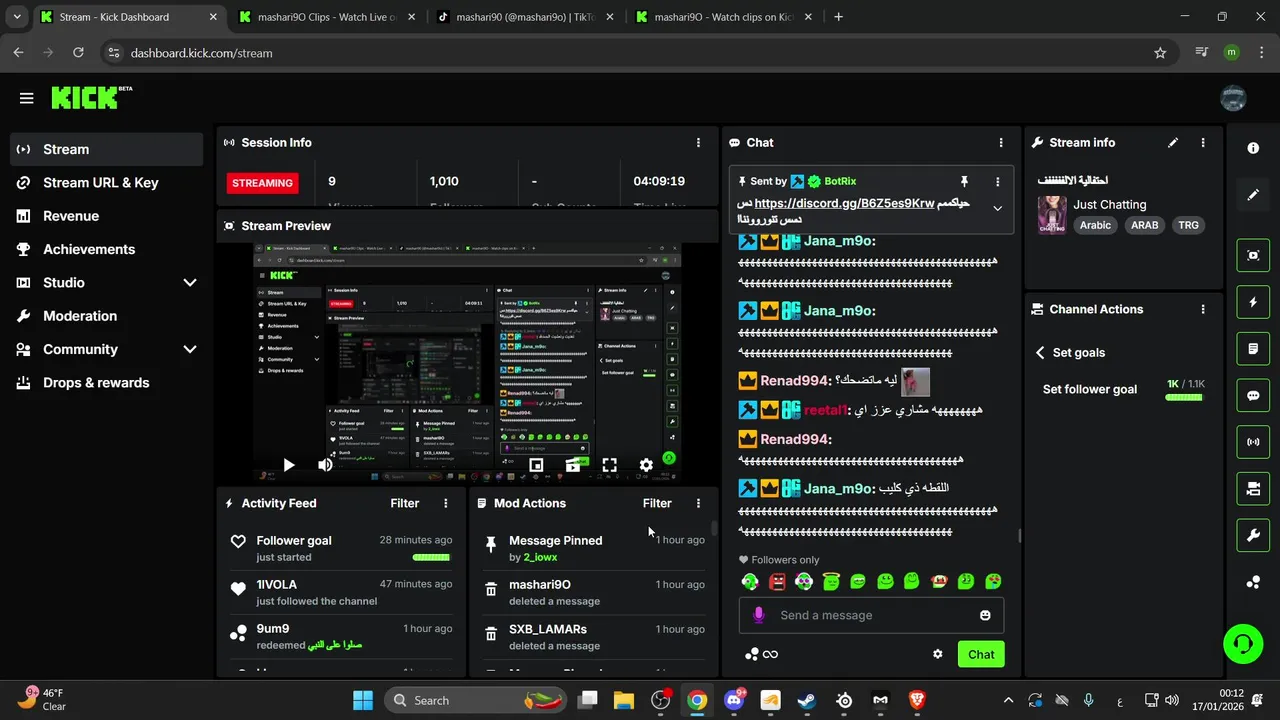1280x720 pixels.
Task: Open Discord from the taskbar
Action: click(735, 700)
